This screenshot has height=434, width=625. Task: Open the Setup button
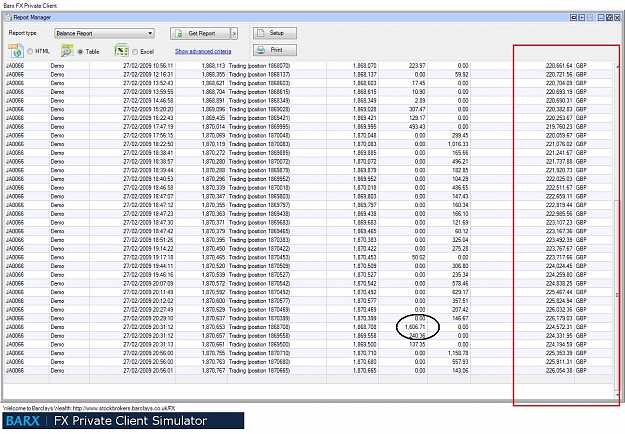click(275, 33)
